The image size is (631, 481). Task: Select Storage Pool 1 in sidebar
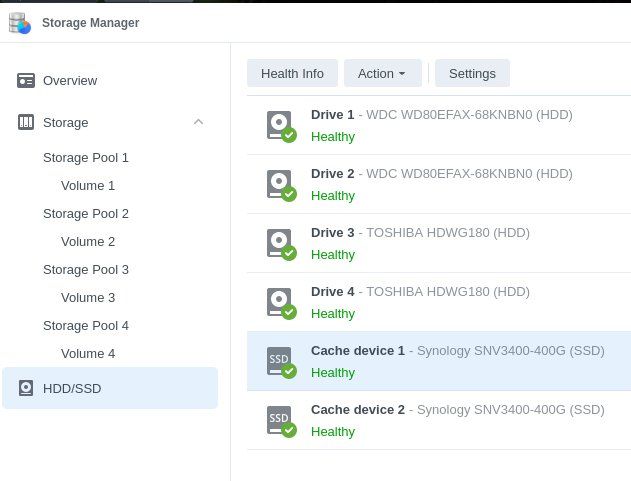point(86,157)
